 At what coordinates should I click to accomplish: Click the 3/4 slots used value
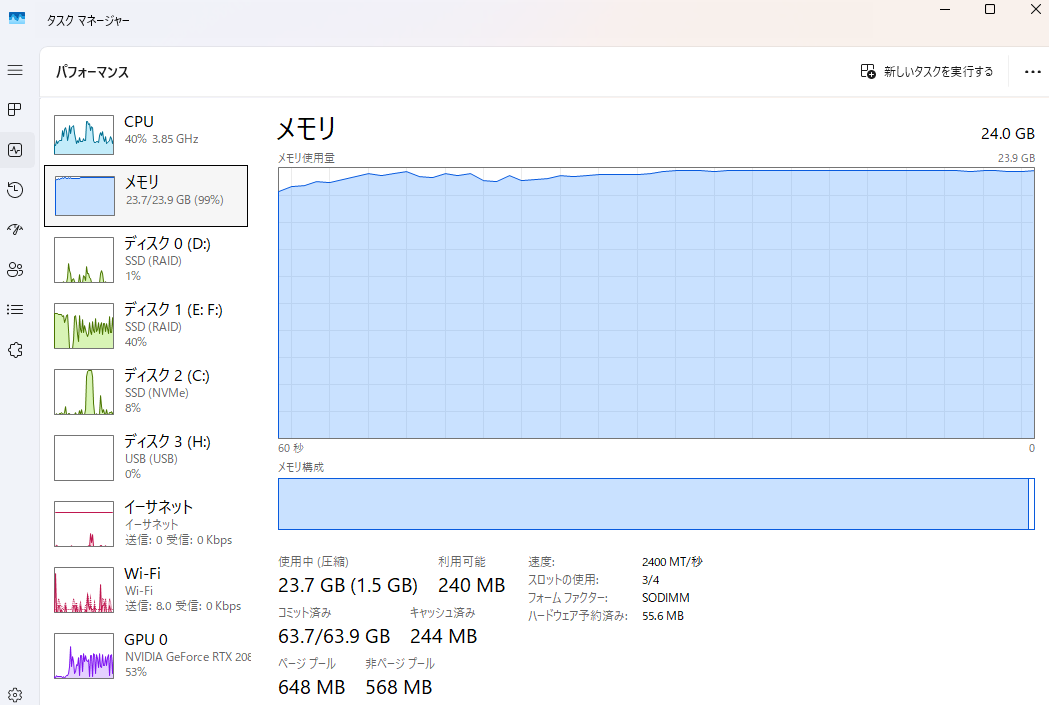click(x=650, y=580)
